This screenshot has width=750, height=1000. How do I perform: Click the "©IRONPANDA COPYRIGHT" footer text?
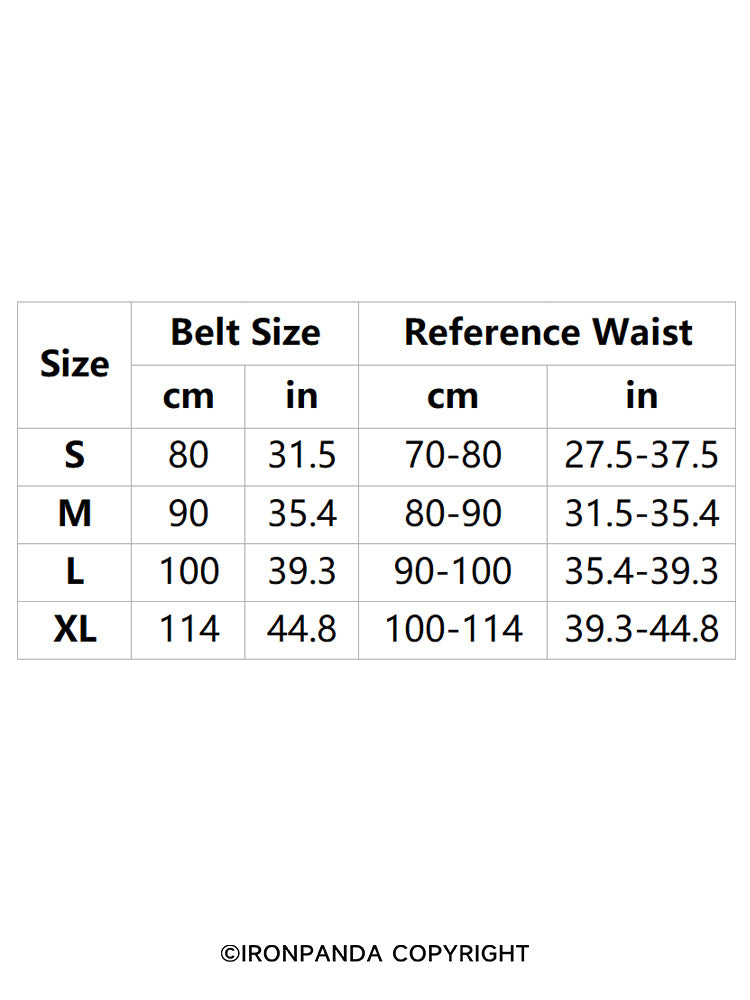[x=375, y=954]
